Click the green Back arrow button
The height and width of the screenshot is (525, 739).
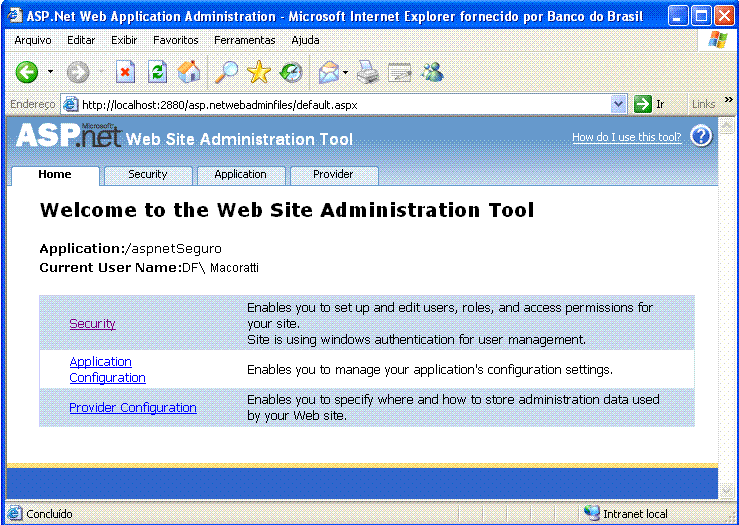pyautogui.click(x=26, y=73)
